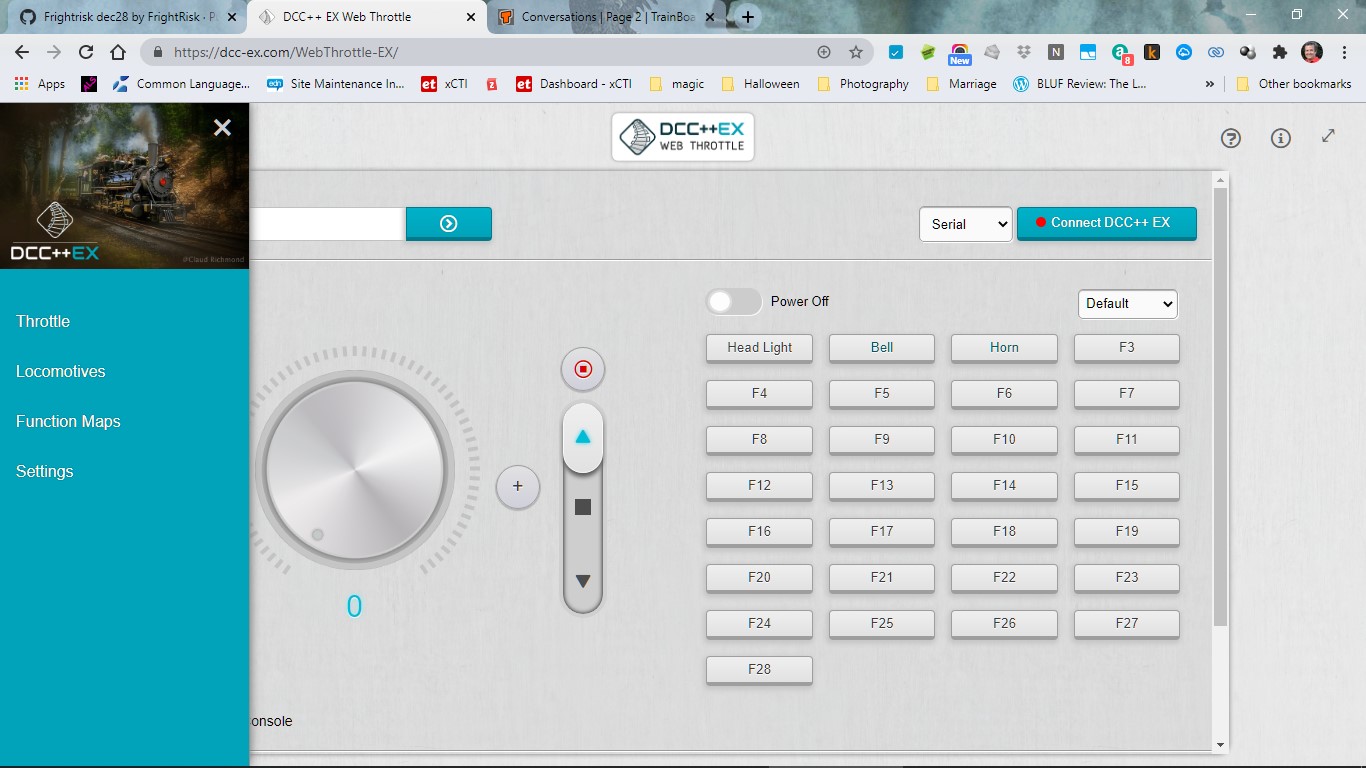This screenshot has height=768, width=1366.
Task: Open Function Maps from the side menu
Action: coord(68,421)
